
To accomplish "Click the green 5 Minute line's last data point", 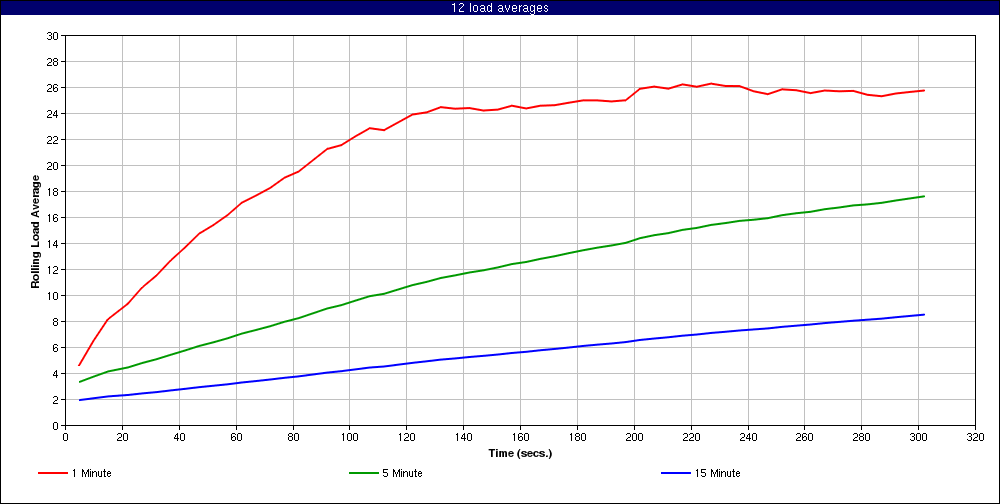I will (924, 196).
